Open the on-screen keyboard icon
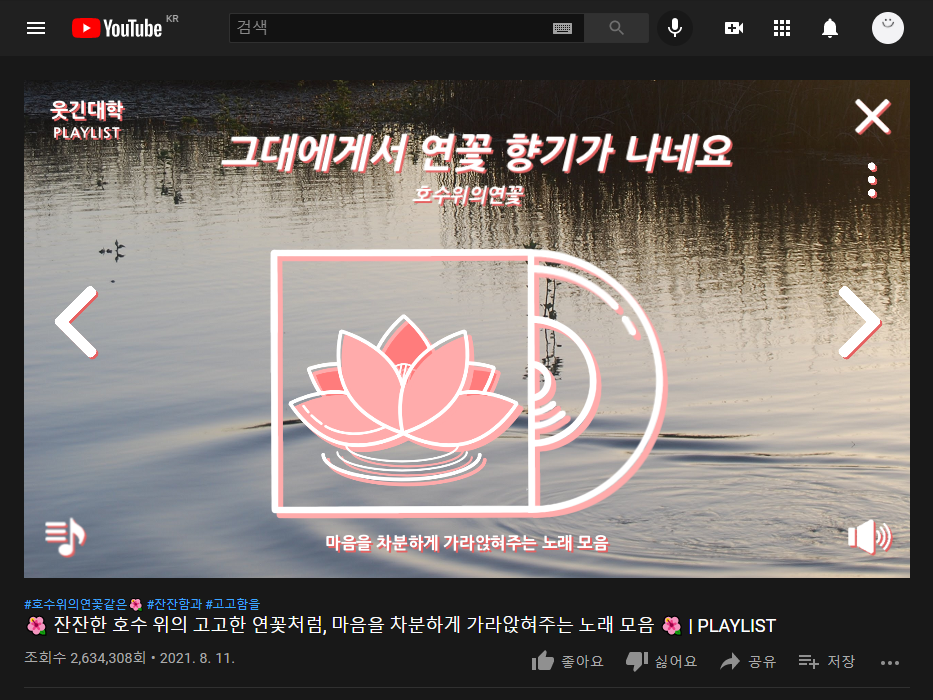This screenshot has width=933, height=700. tap(562, 28)
